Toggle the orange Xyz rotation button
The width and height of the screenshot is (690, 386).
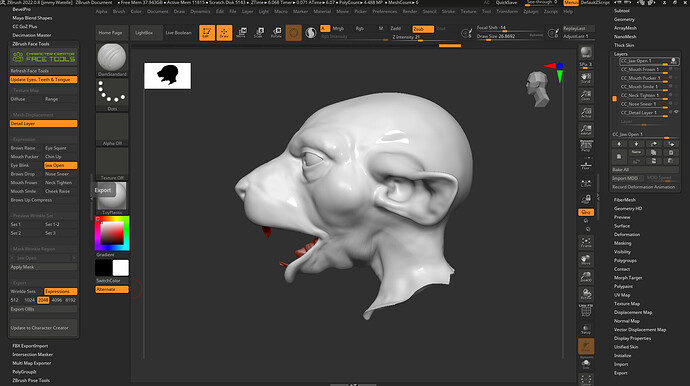(586, 212)
